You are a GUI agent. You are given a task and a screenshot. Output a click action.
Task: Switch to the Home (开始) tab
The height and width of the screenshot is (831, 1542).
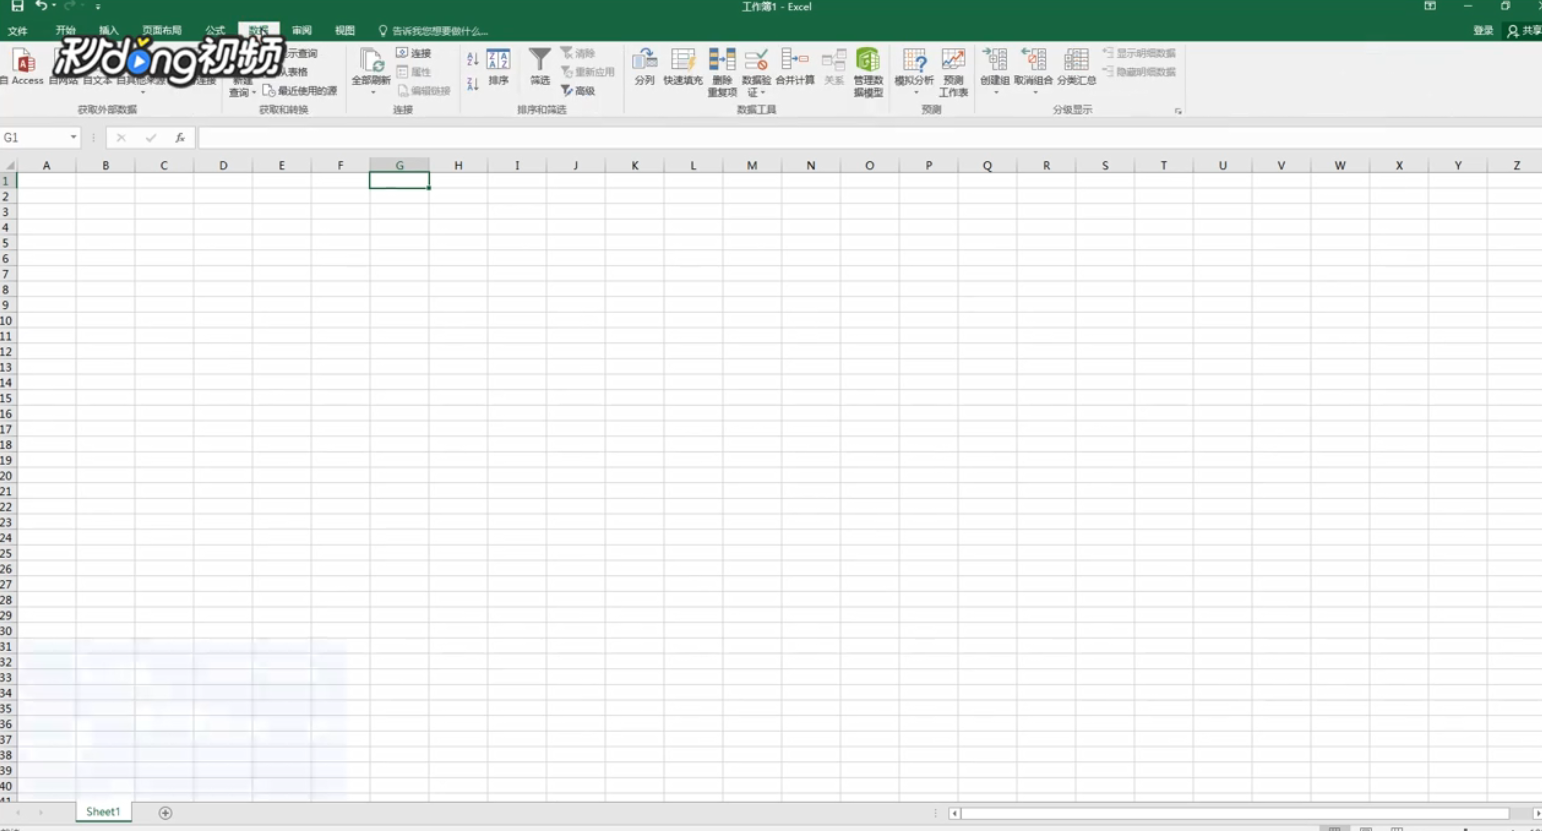pos(66,31)
